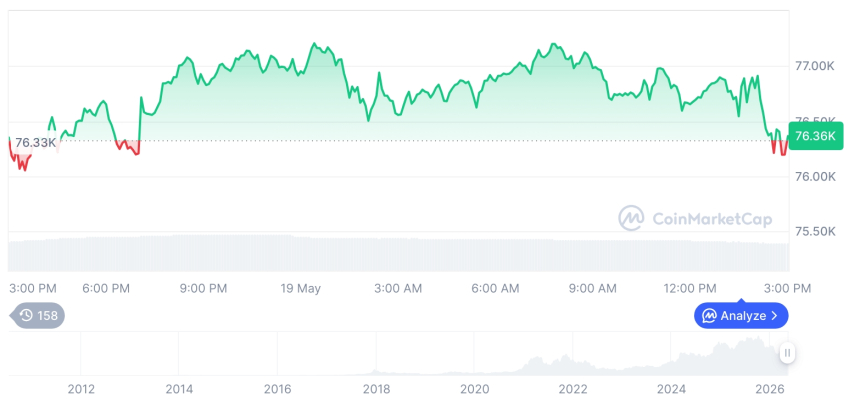
Task: Click the 6:00 AM time axis label
Action: click(495, 289)
